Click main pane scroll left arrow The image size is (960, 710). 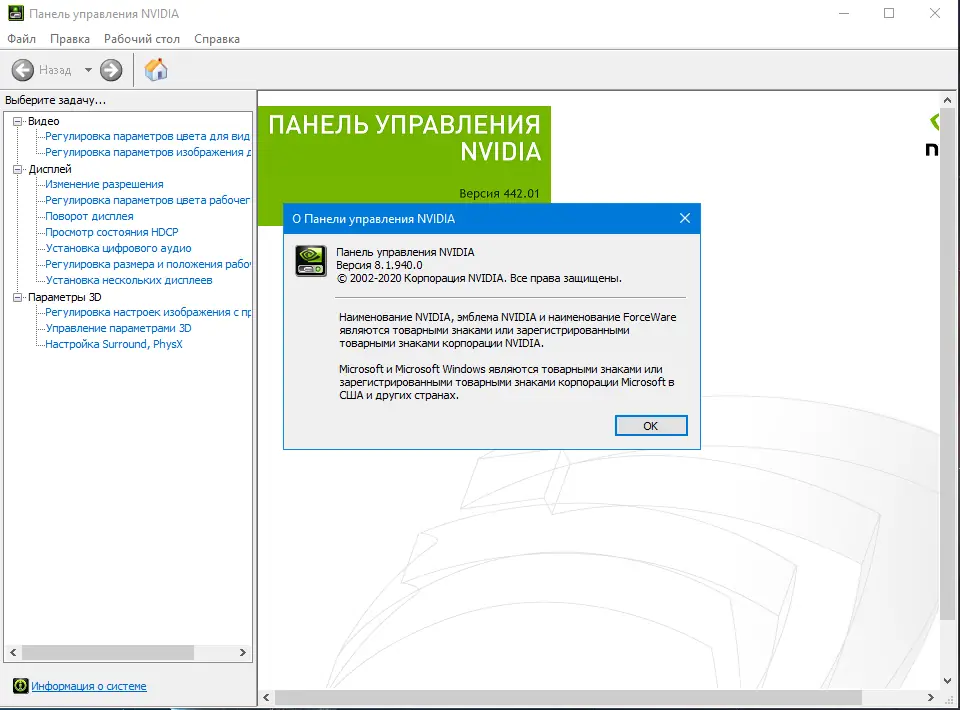(266, 697)
